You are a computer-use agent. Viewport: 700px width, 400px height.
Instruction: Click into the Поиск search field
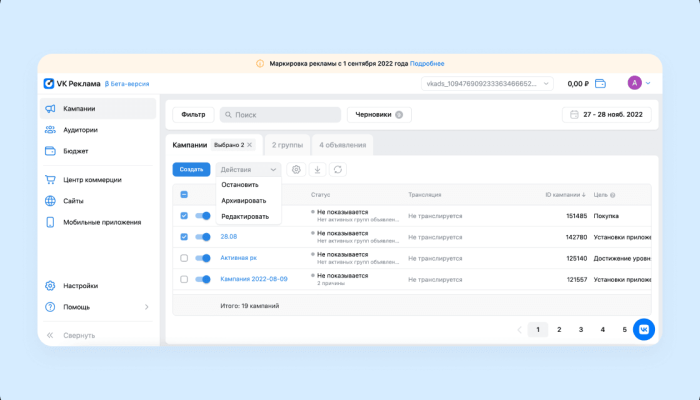[280, 115]
